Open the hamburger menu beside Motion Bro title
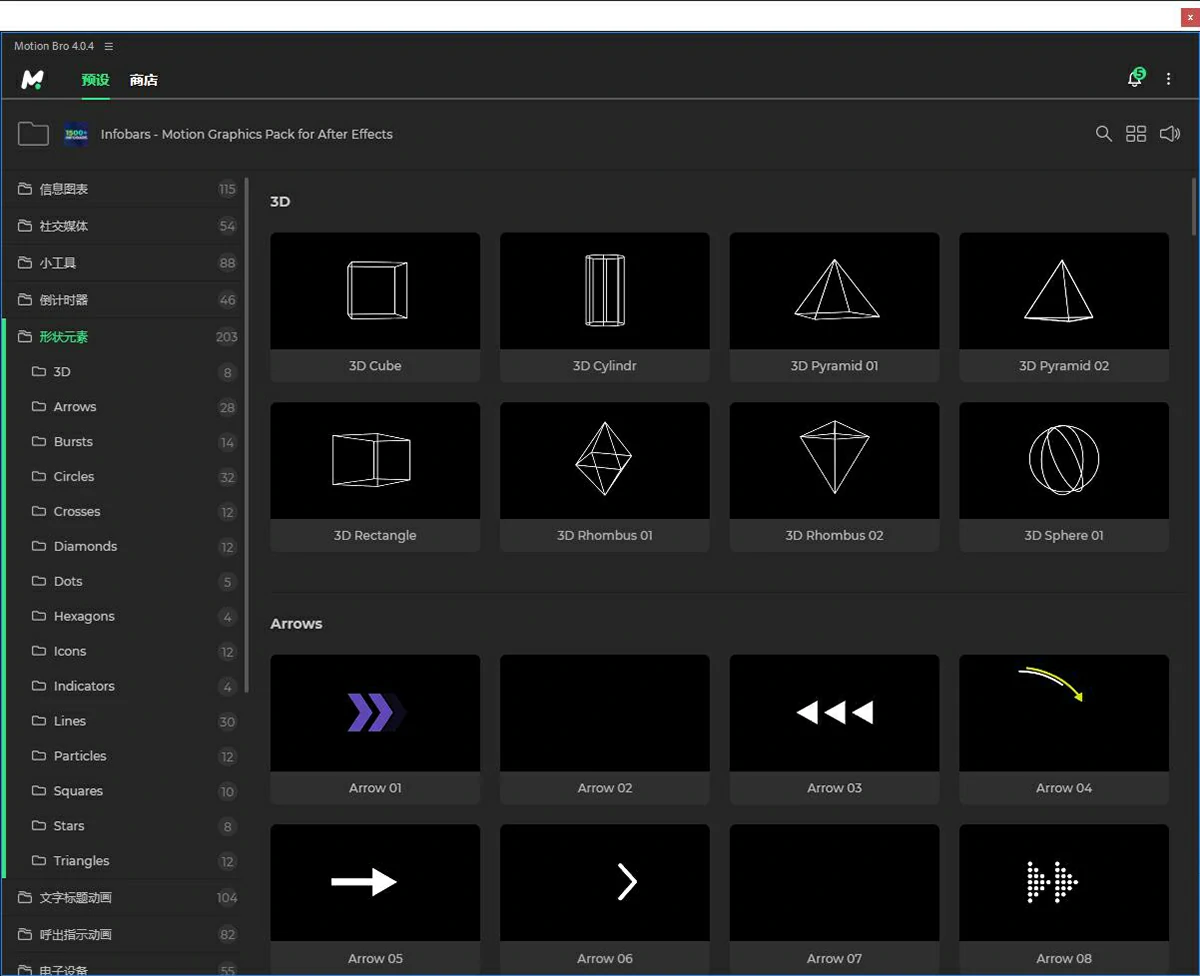 [109, 46]
